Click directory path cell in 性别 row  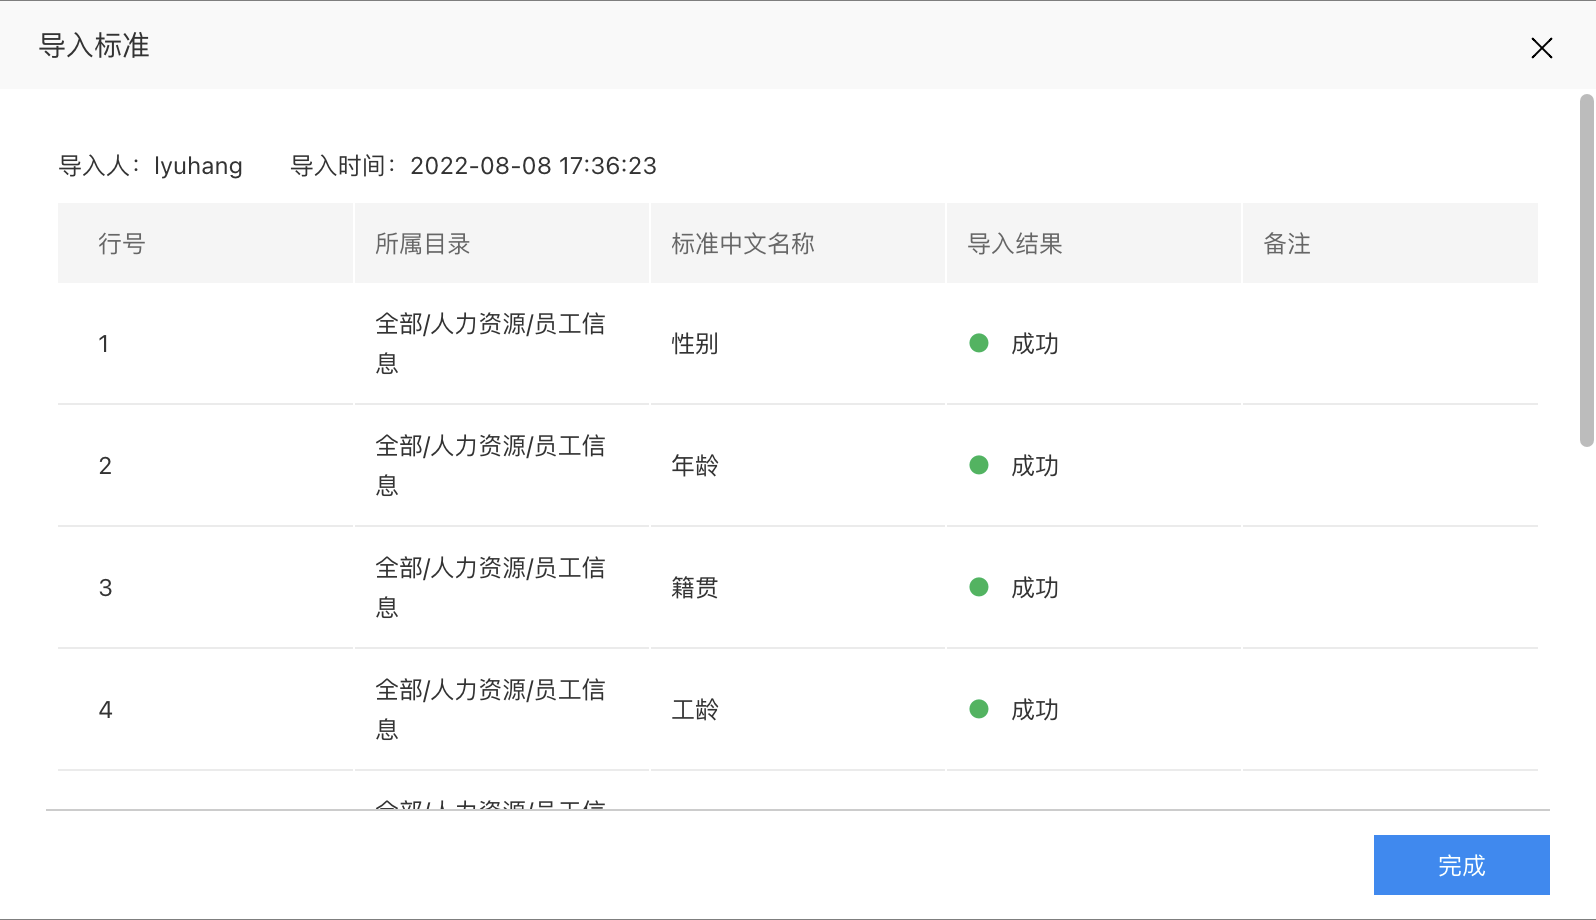pos(502,344)
